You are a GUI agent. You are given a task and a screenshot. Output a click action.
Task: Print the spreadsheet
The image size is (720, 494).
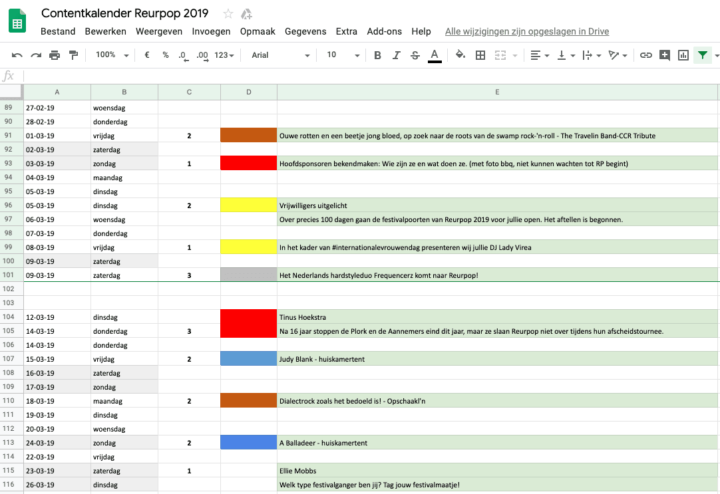pyautogui.click(x=55, y=55)
